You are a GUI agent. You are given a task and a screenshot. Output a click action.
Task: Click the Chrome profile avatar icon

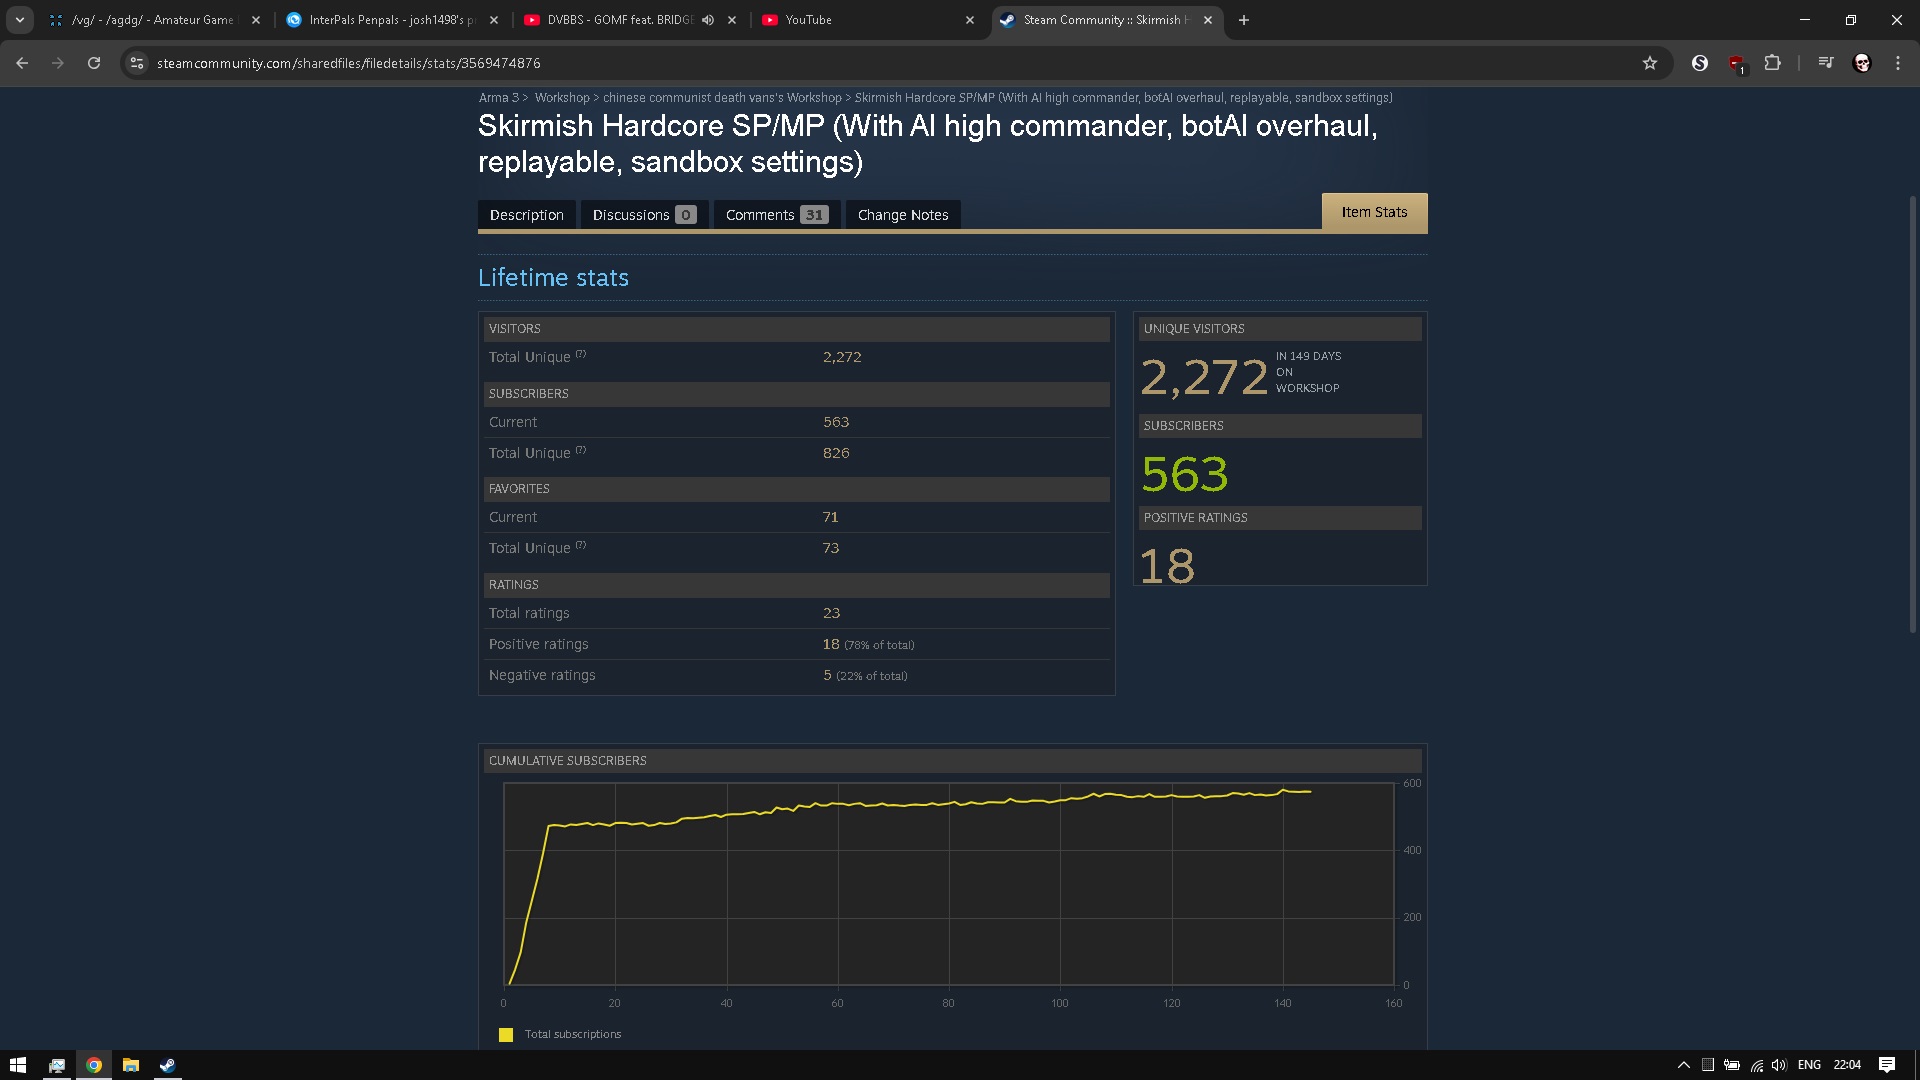[x=1862, y=63]
